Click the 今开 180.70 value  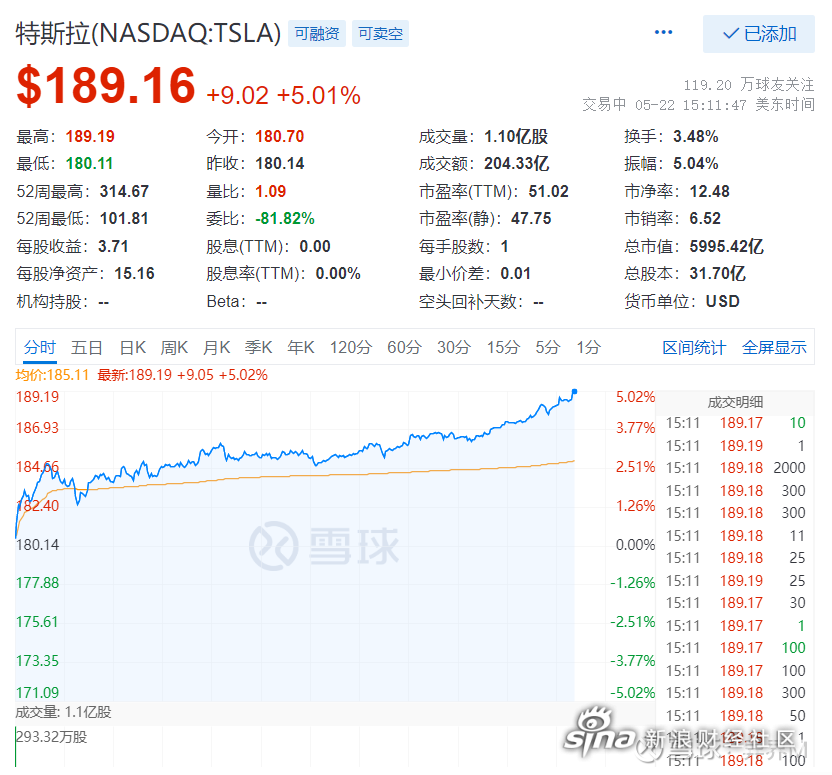pos(280,136)
